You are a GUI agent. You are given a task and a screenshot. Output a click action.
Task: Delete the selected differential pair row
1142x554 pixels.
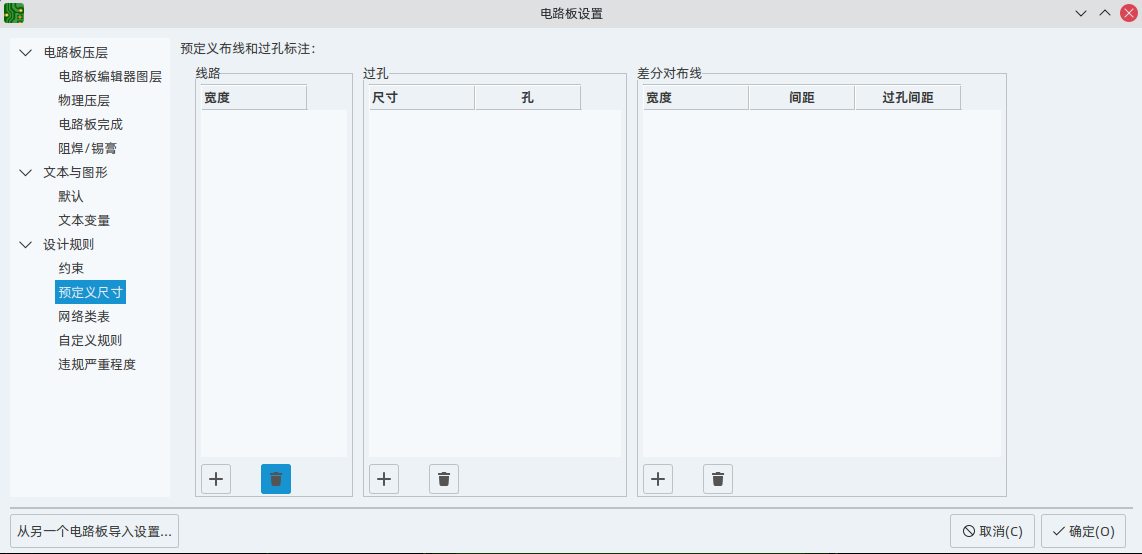tap(718, 479)
